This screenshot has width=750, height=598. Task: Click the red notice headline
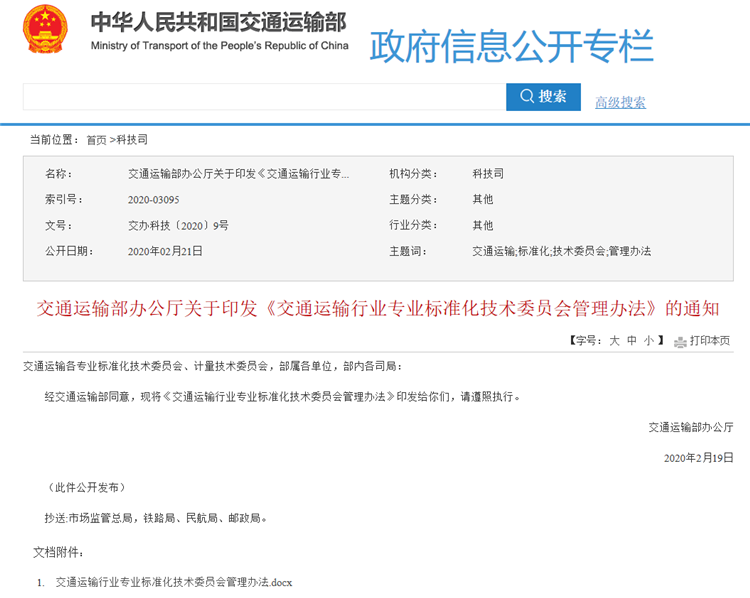[377, 307]
